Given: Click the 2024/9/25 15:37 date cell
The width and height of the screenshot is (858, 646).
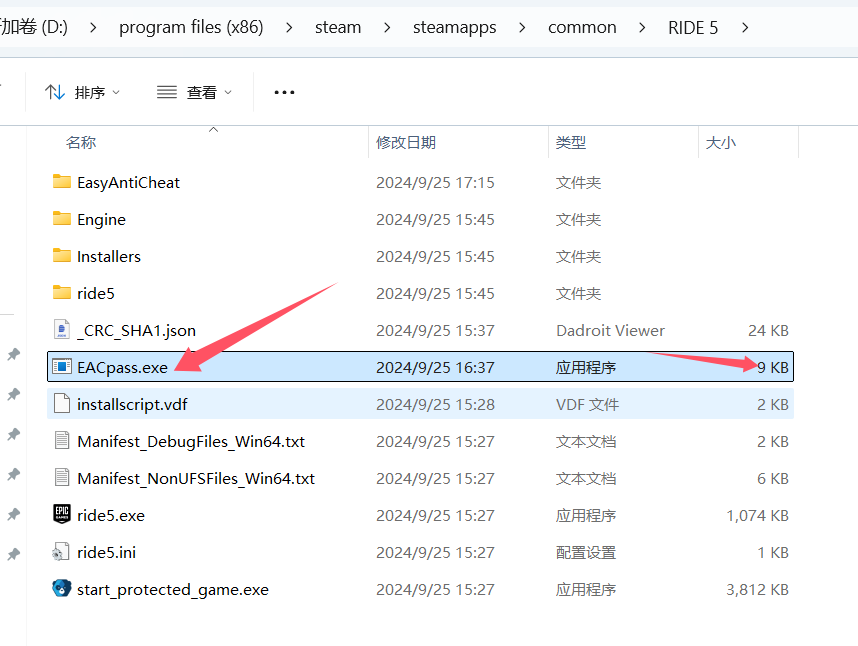Looking at the screenshot, I should point(435,330).
